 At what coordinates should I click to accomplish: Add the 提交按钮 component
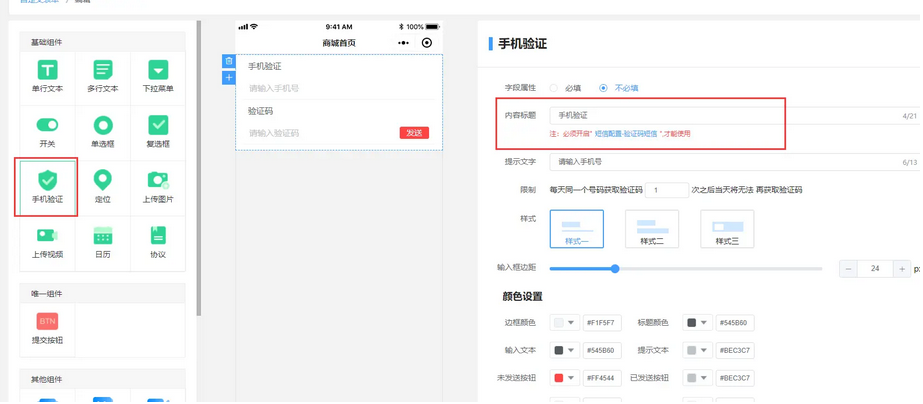(x=47, y=322)
